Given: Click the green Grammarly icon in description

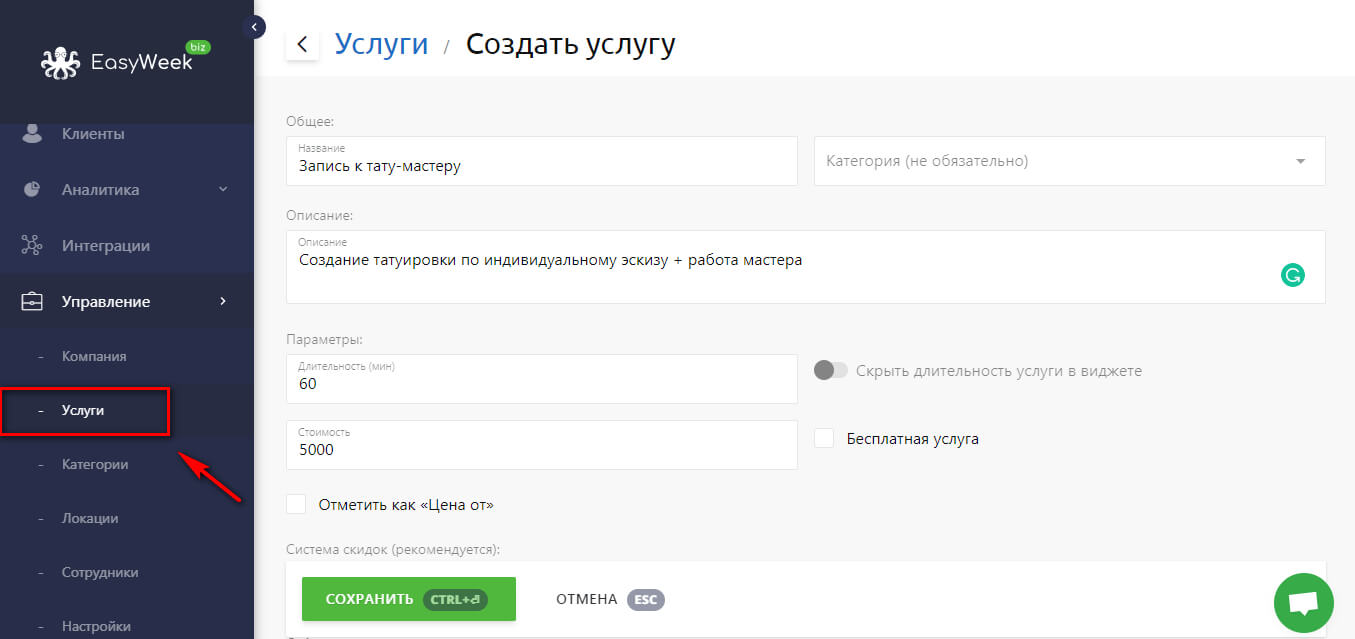Looking at the screenshot, I should coord(1293,276).
